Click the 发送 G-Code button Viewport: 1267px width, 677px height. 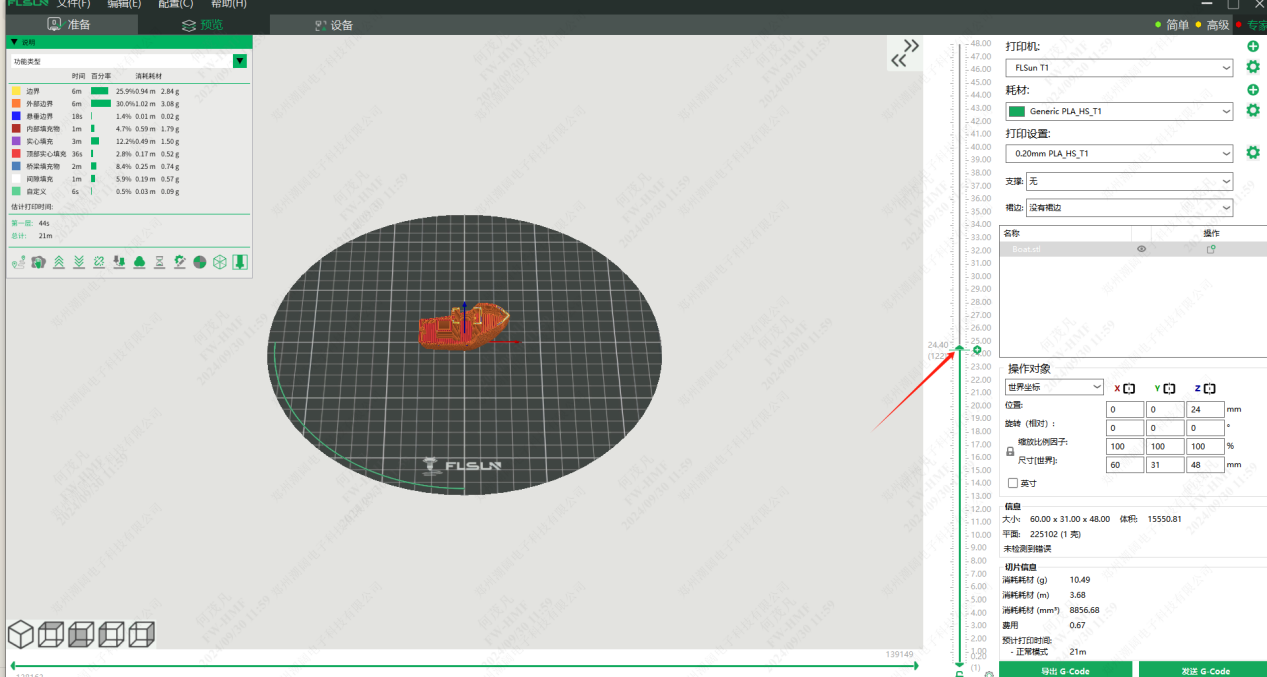coord(1204,670)
